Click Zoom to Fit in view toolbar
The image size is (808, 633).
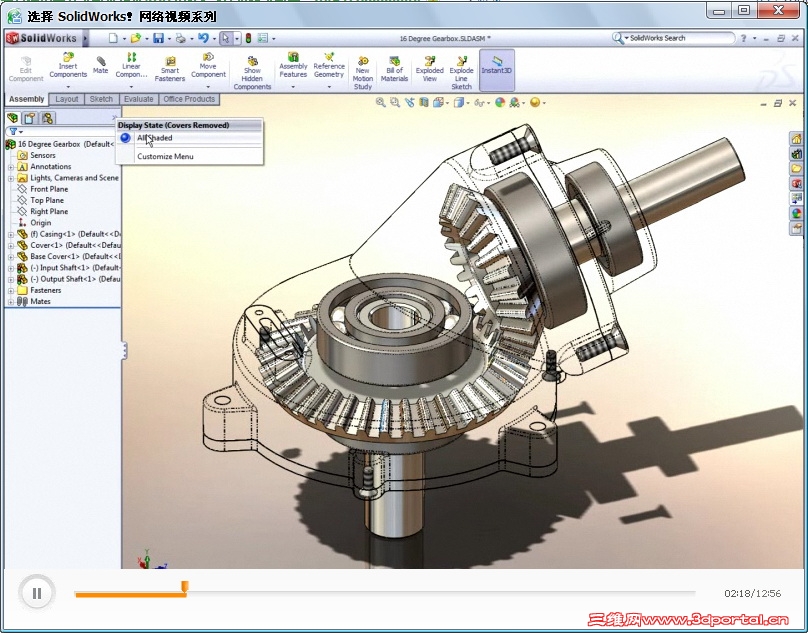point(380,103)
